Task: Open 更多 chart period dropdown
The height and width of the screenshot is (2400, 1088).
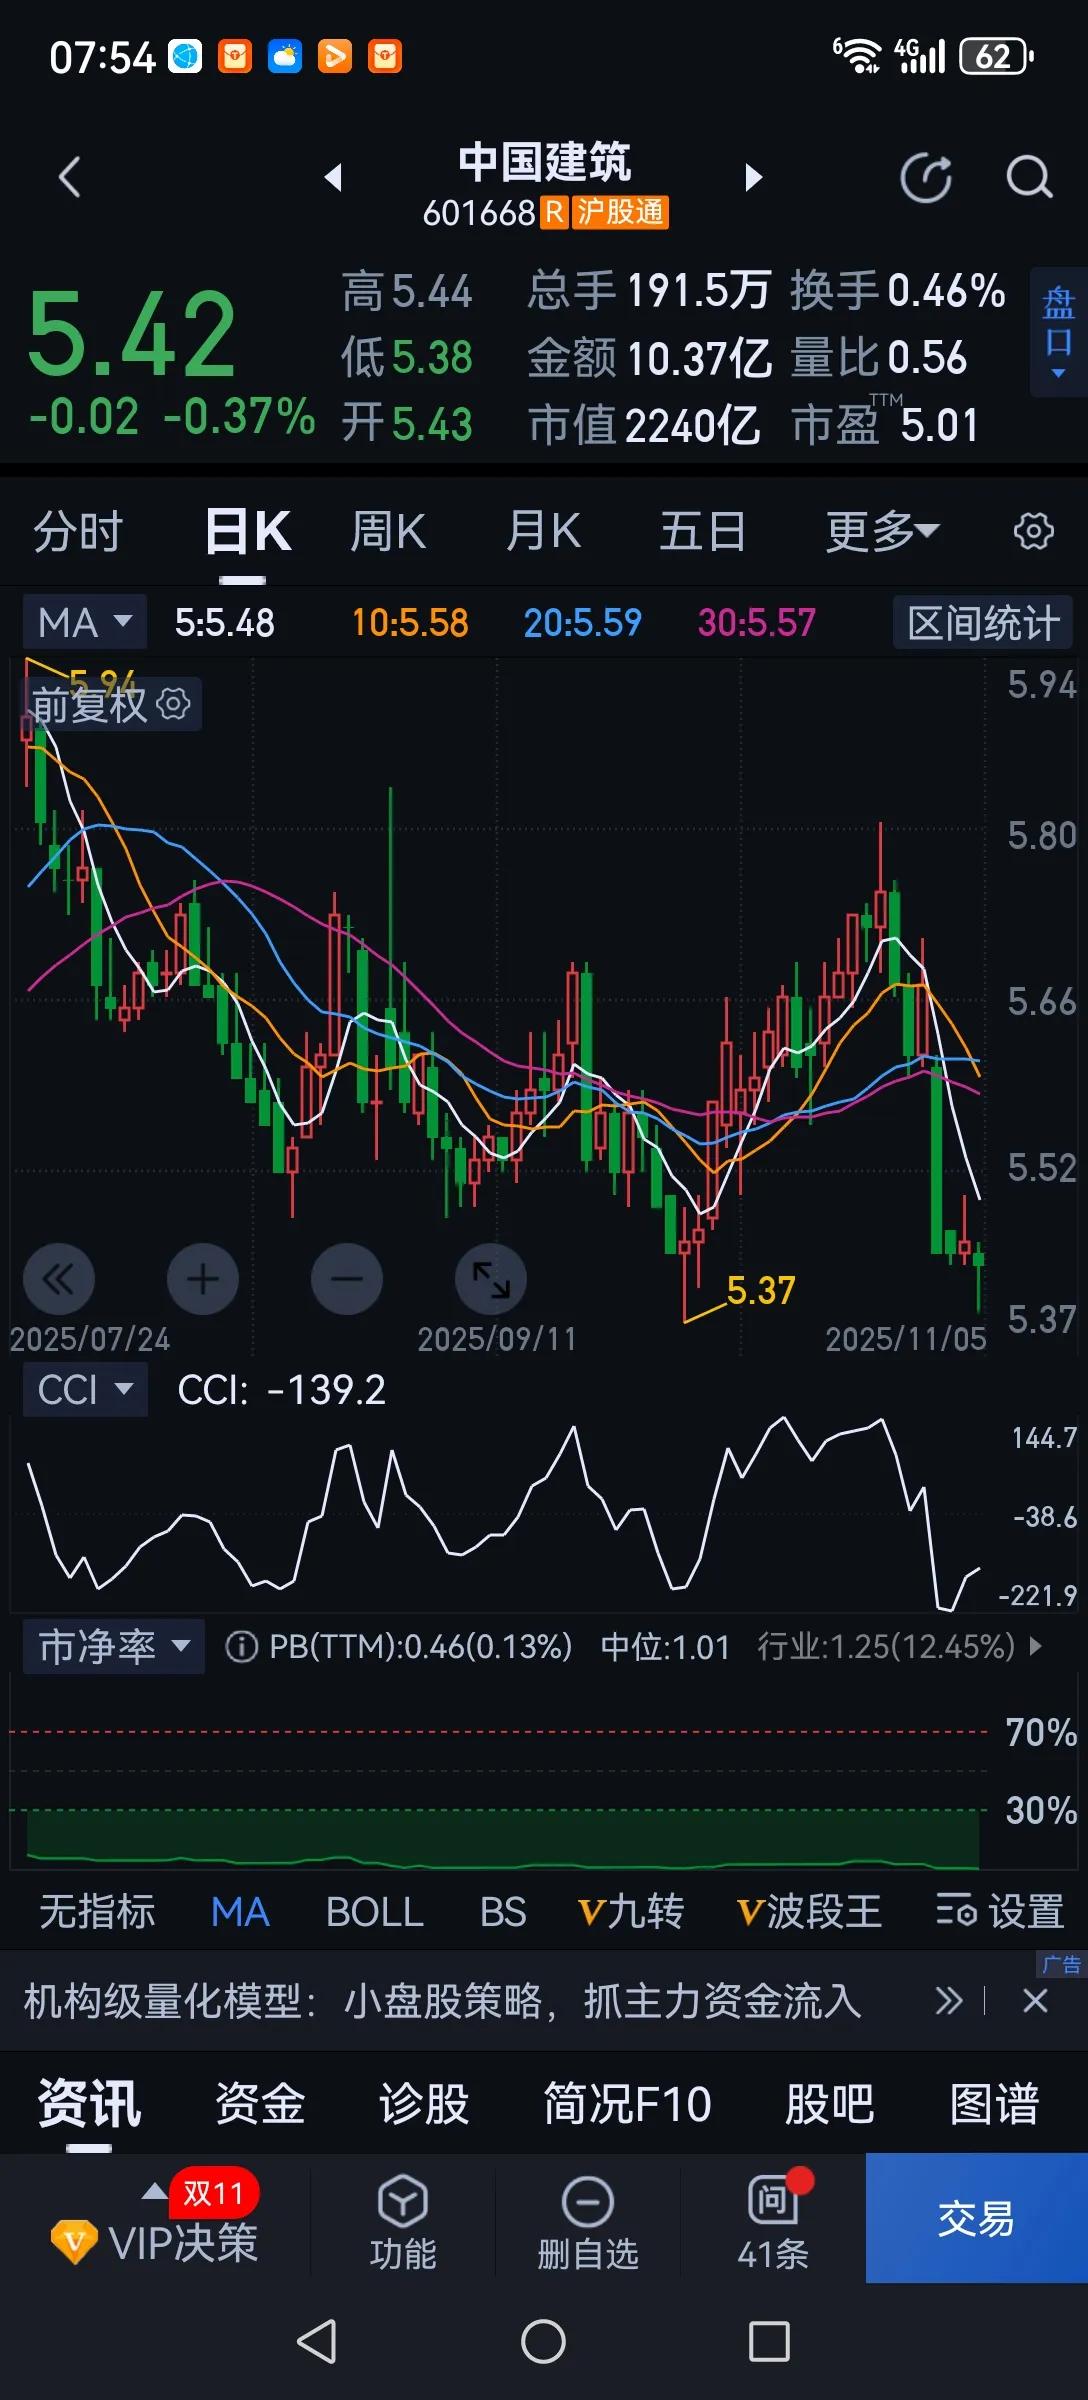Action: [x=882, y=531]
